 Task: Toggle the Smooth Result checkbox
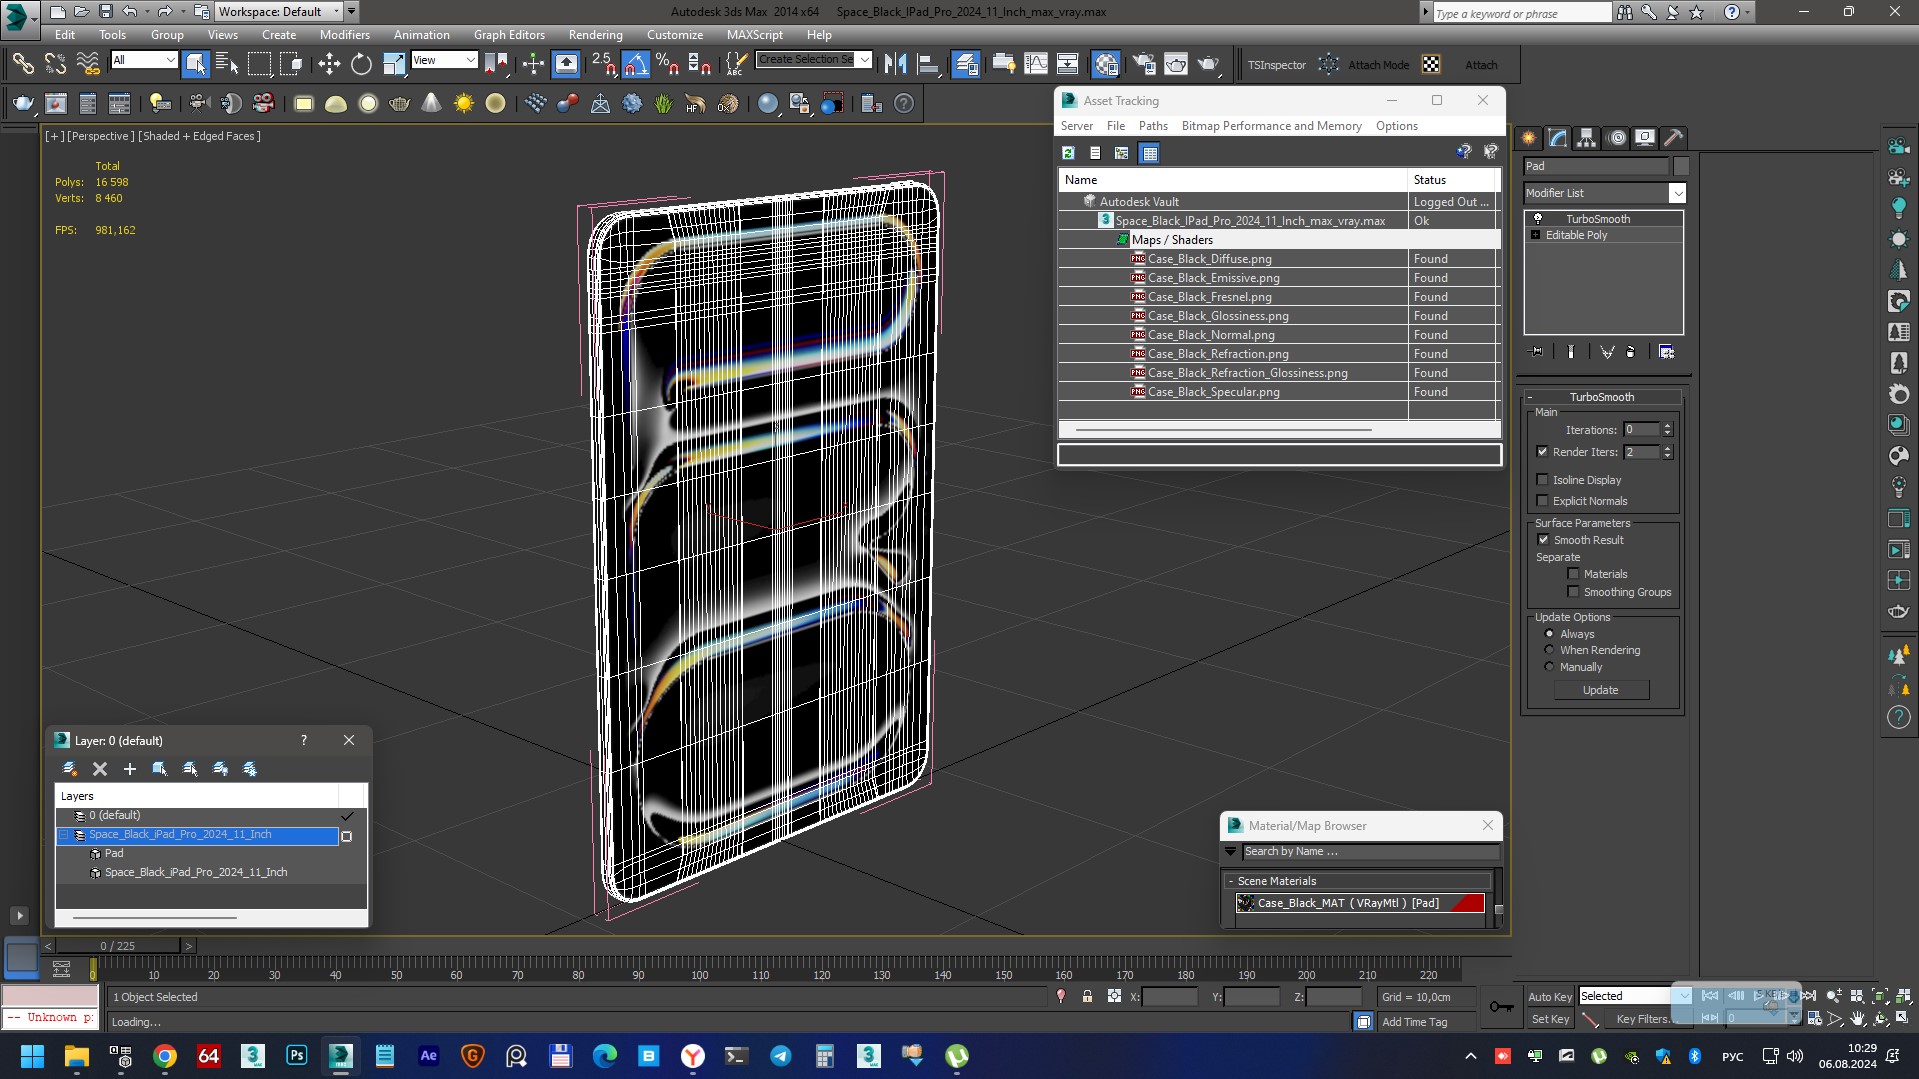click(x=1543, y=540)
